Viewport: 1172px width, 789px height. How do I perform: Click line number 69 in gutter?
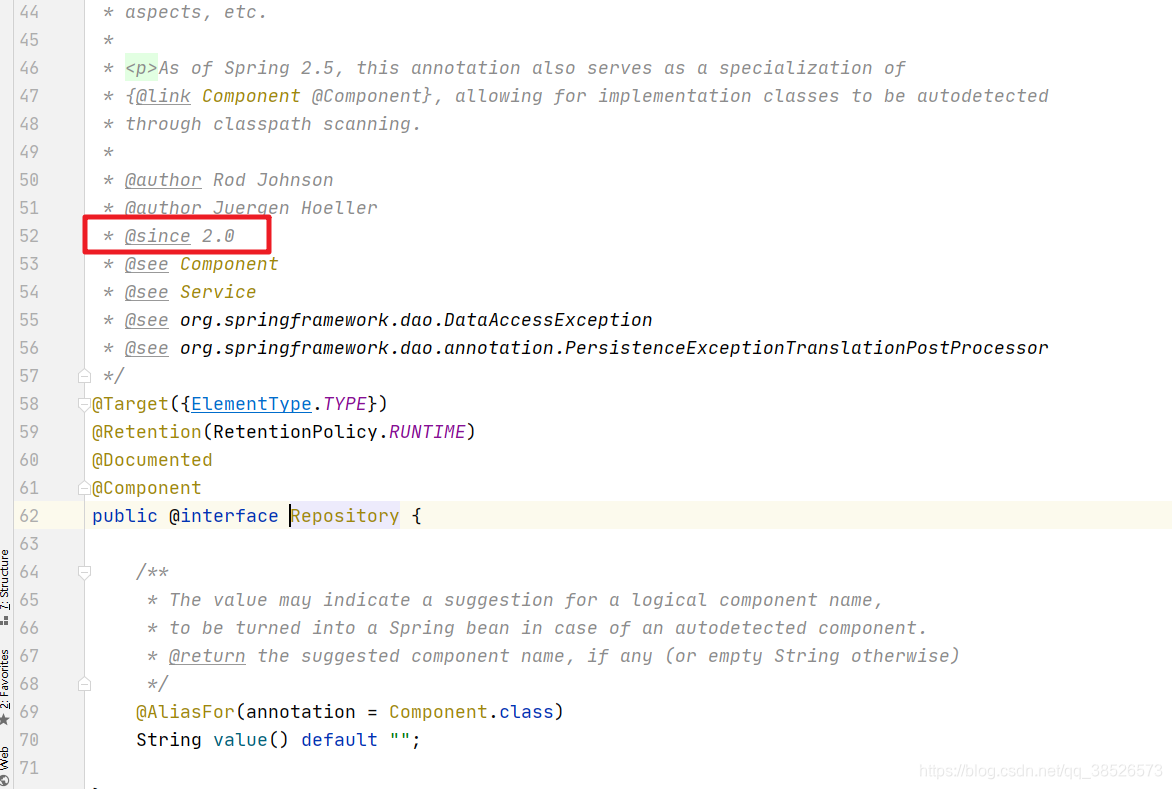point(29,712)
